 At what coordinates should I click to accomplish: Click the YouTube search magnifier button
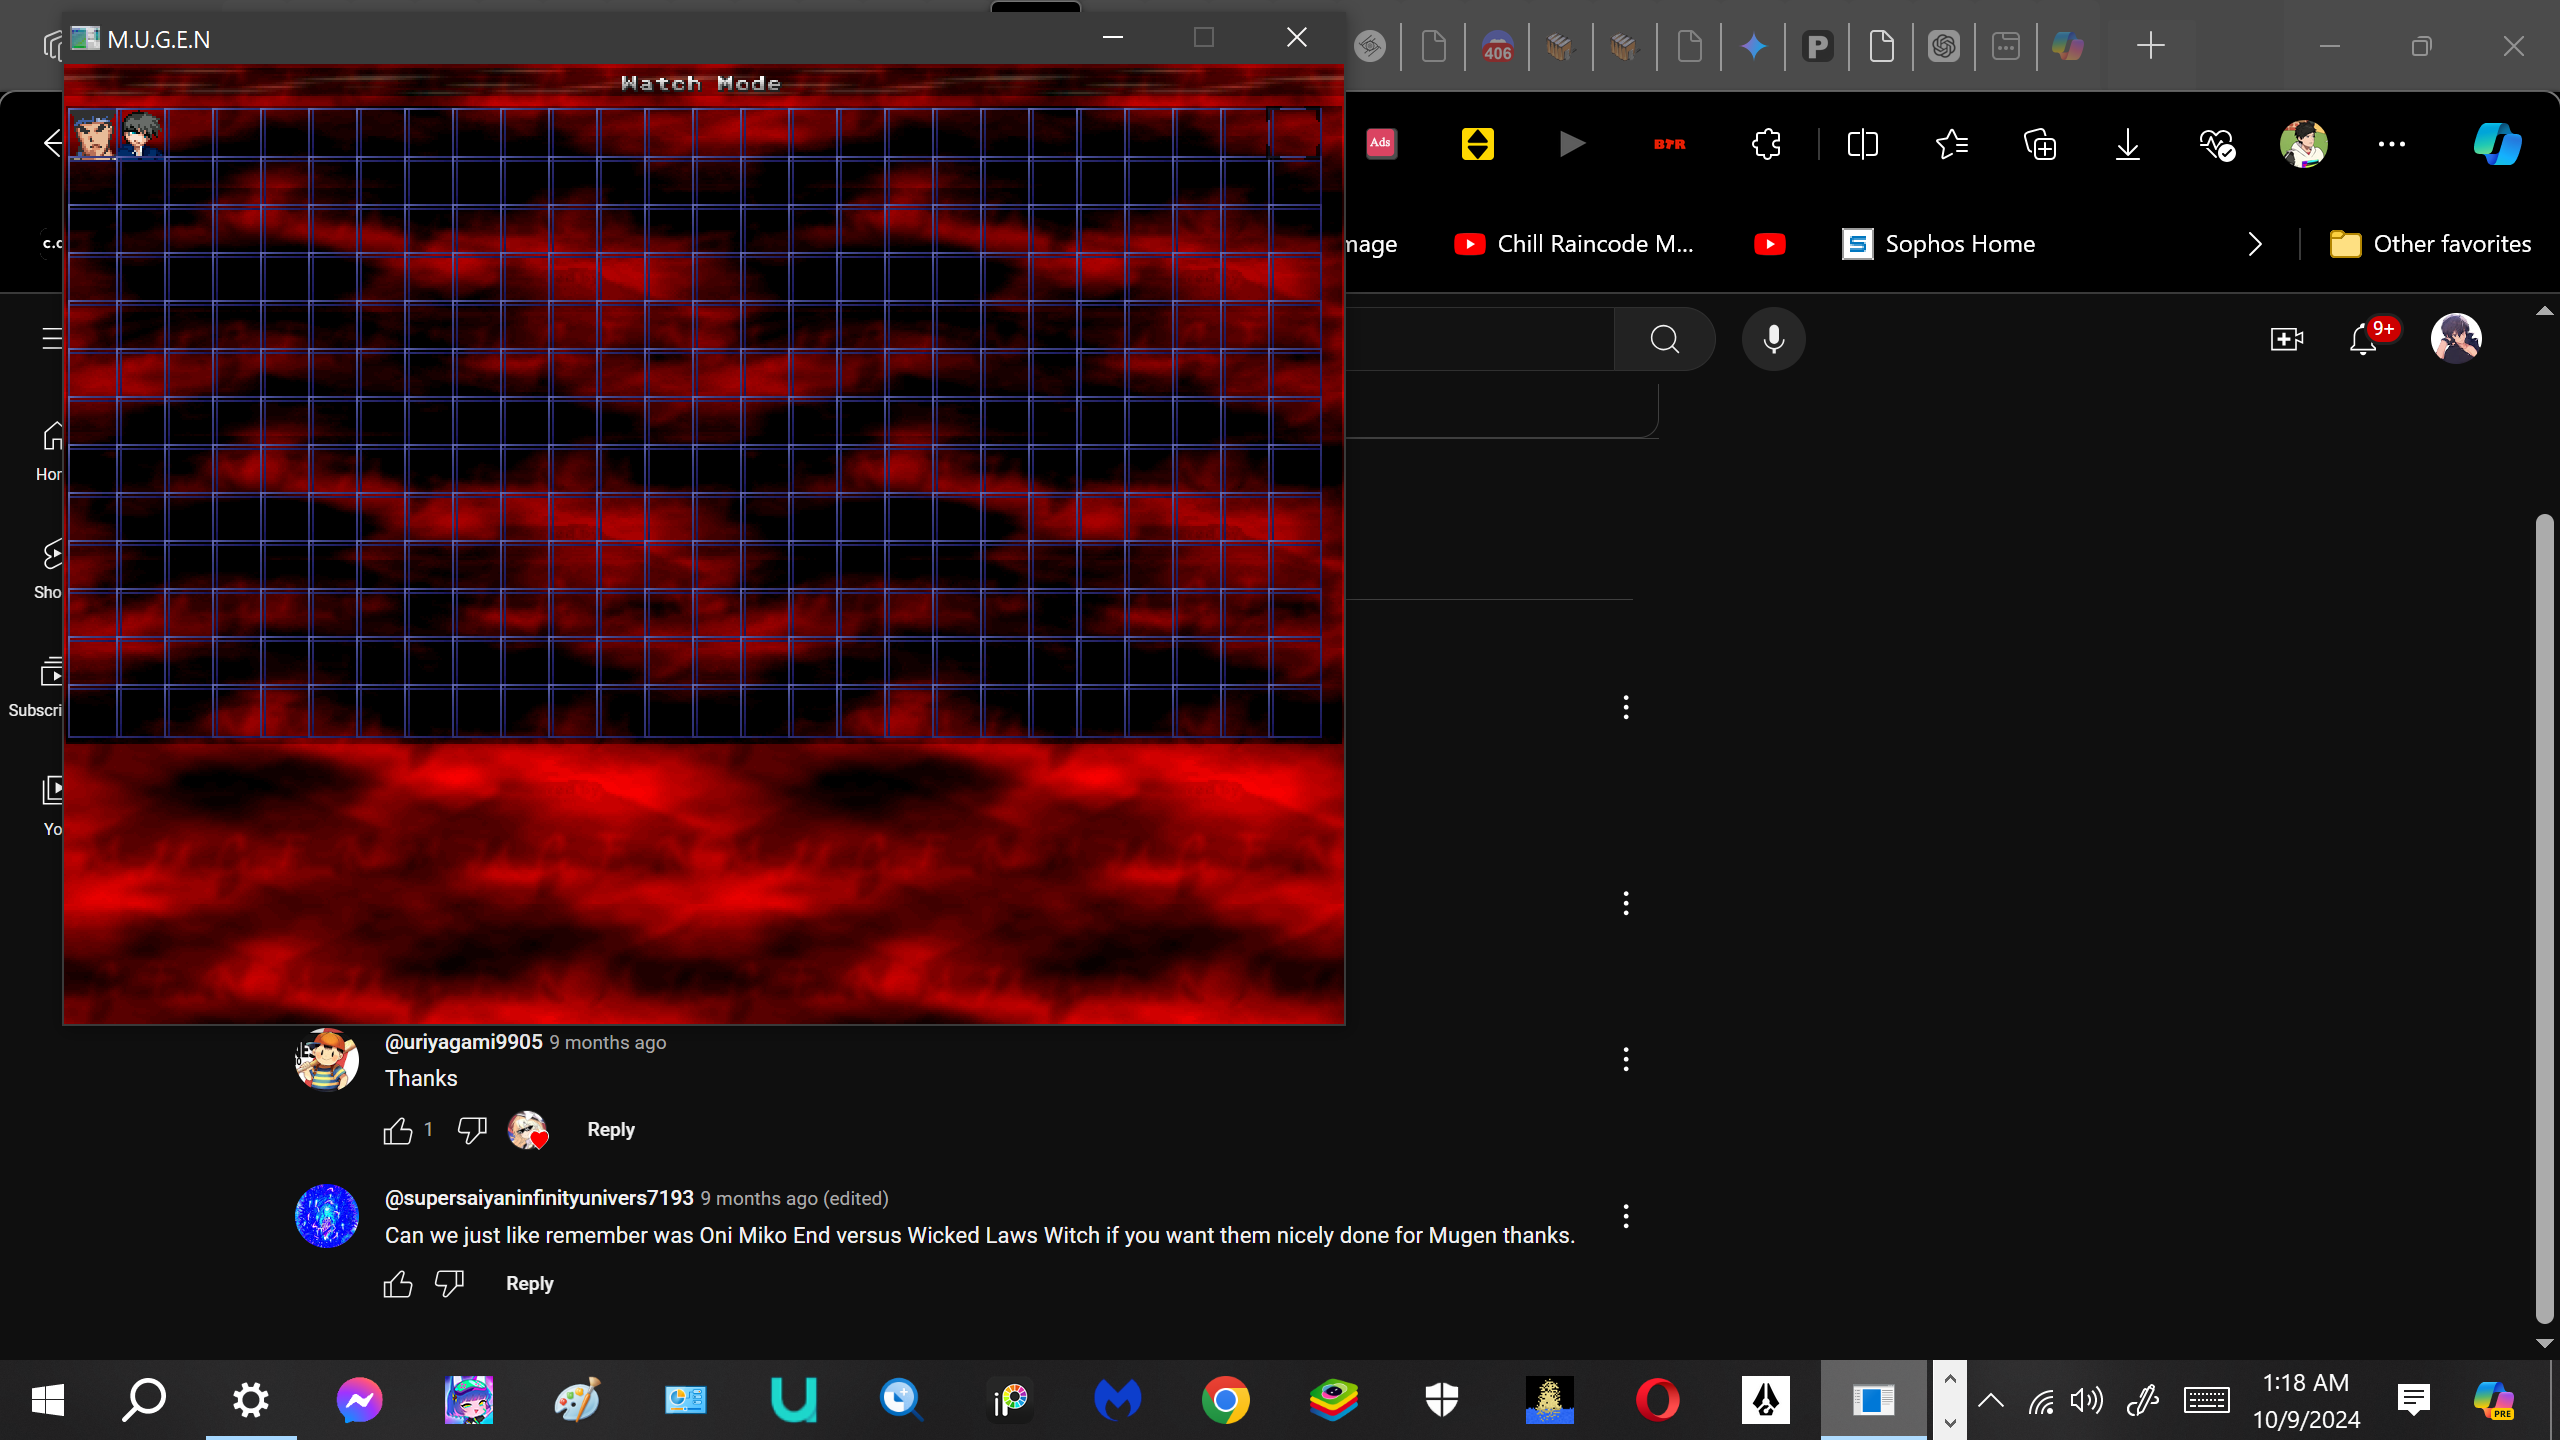1664,339
